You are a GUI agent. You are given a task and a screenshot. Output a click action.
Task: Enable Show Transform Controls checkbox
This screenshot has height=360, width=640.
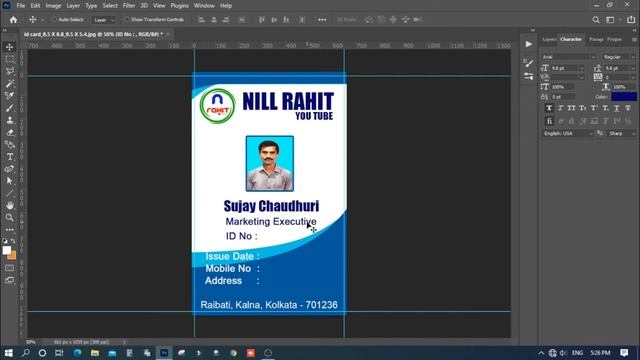pos(127,20)
